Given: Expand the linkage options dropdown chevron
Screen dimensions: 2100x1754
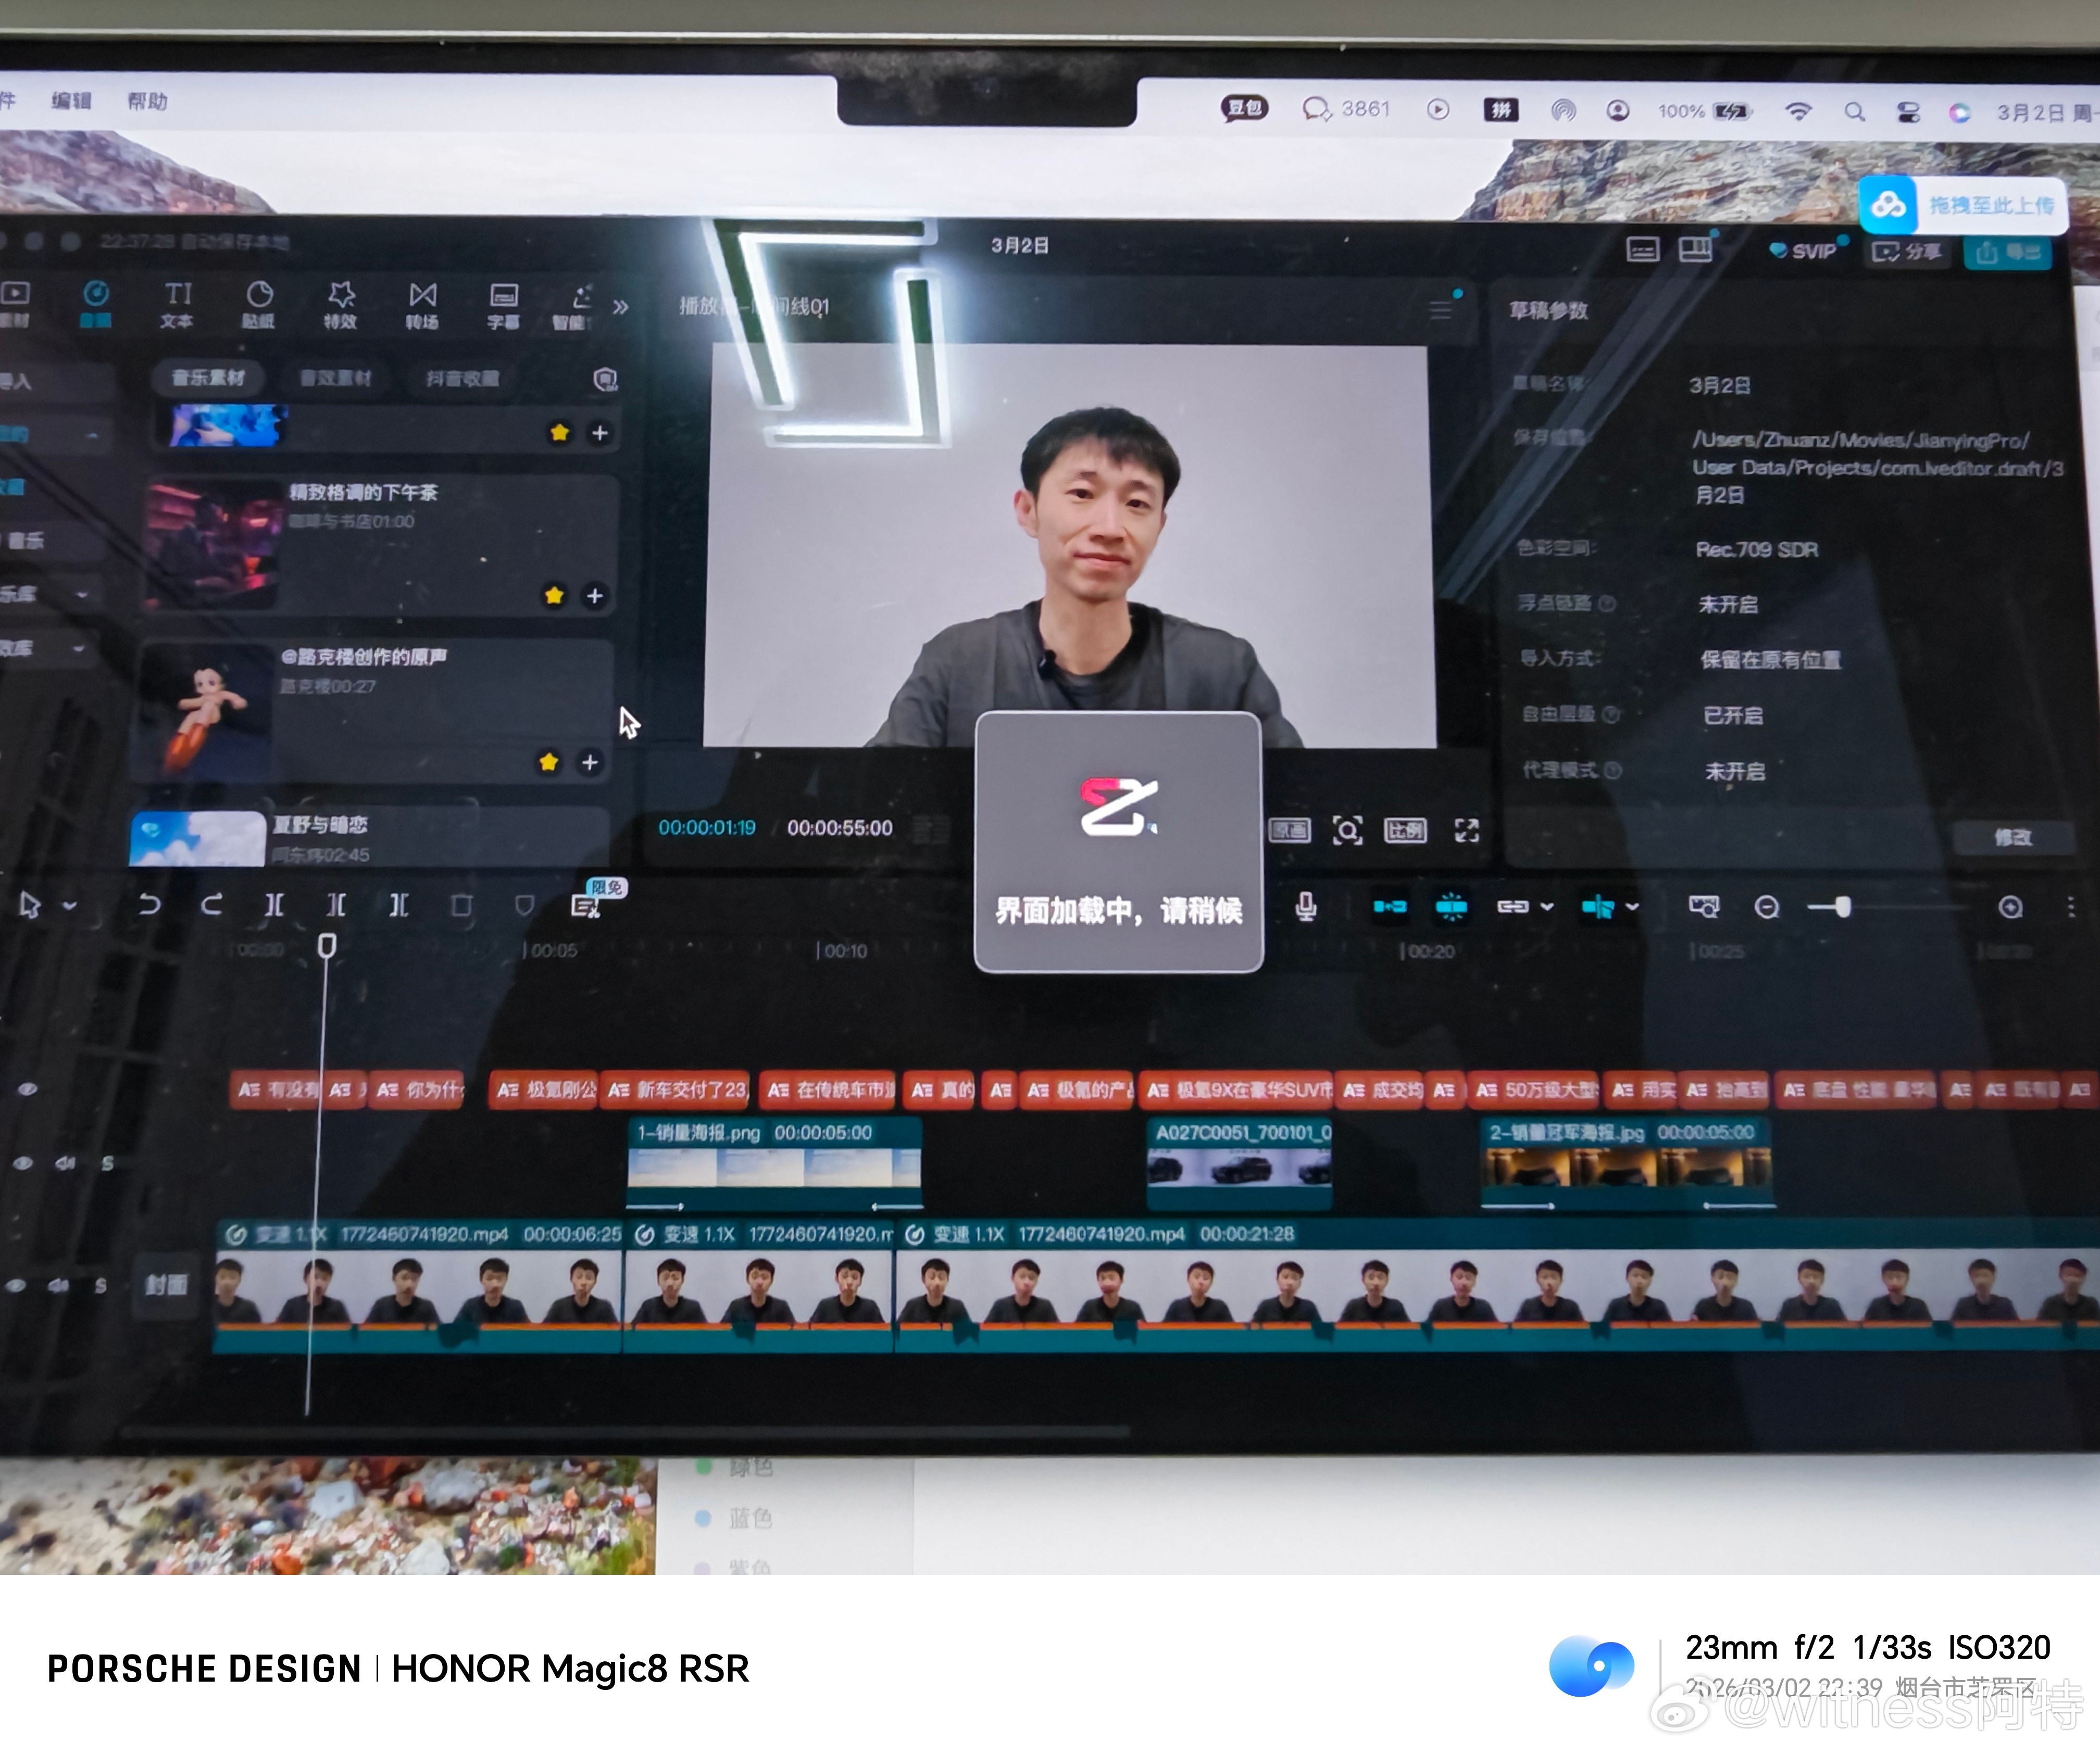Looking at the screenshot, I should 1547,907.
